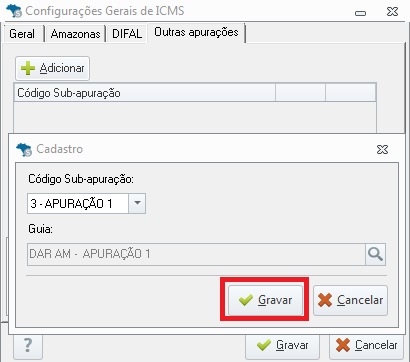
Task: Click the Configurações Gerais de ICMS window icon
Action: [14, 11]
